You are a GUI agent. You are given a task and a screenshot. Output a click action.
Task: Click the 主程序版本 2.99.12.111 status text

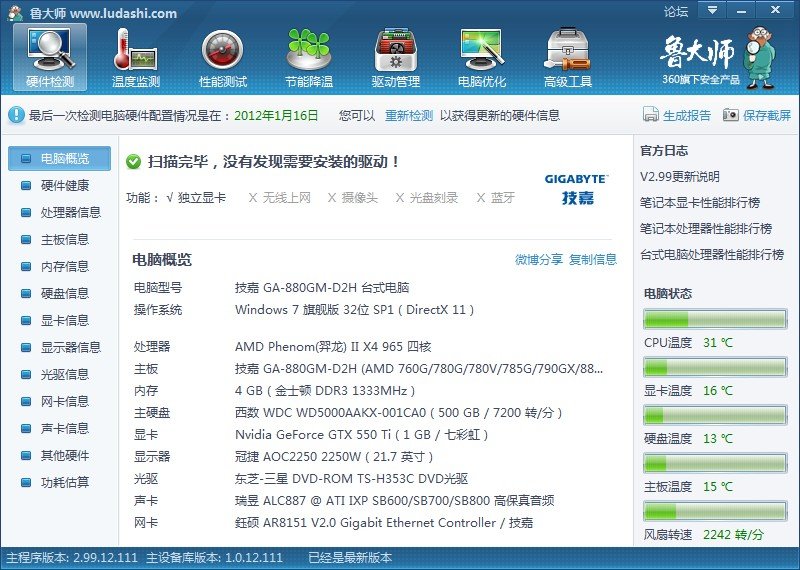71,558
